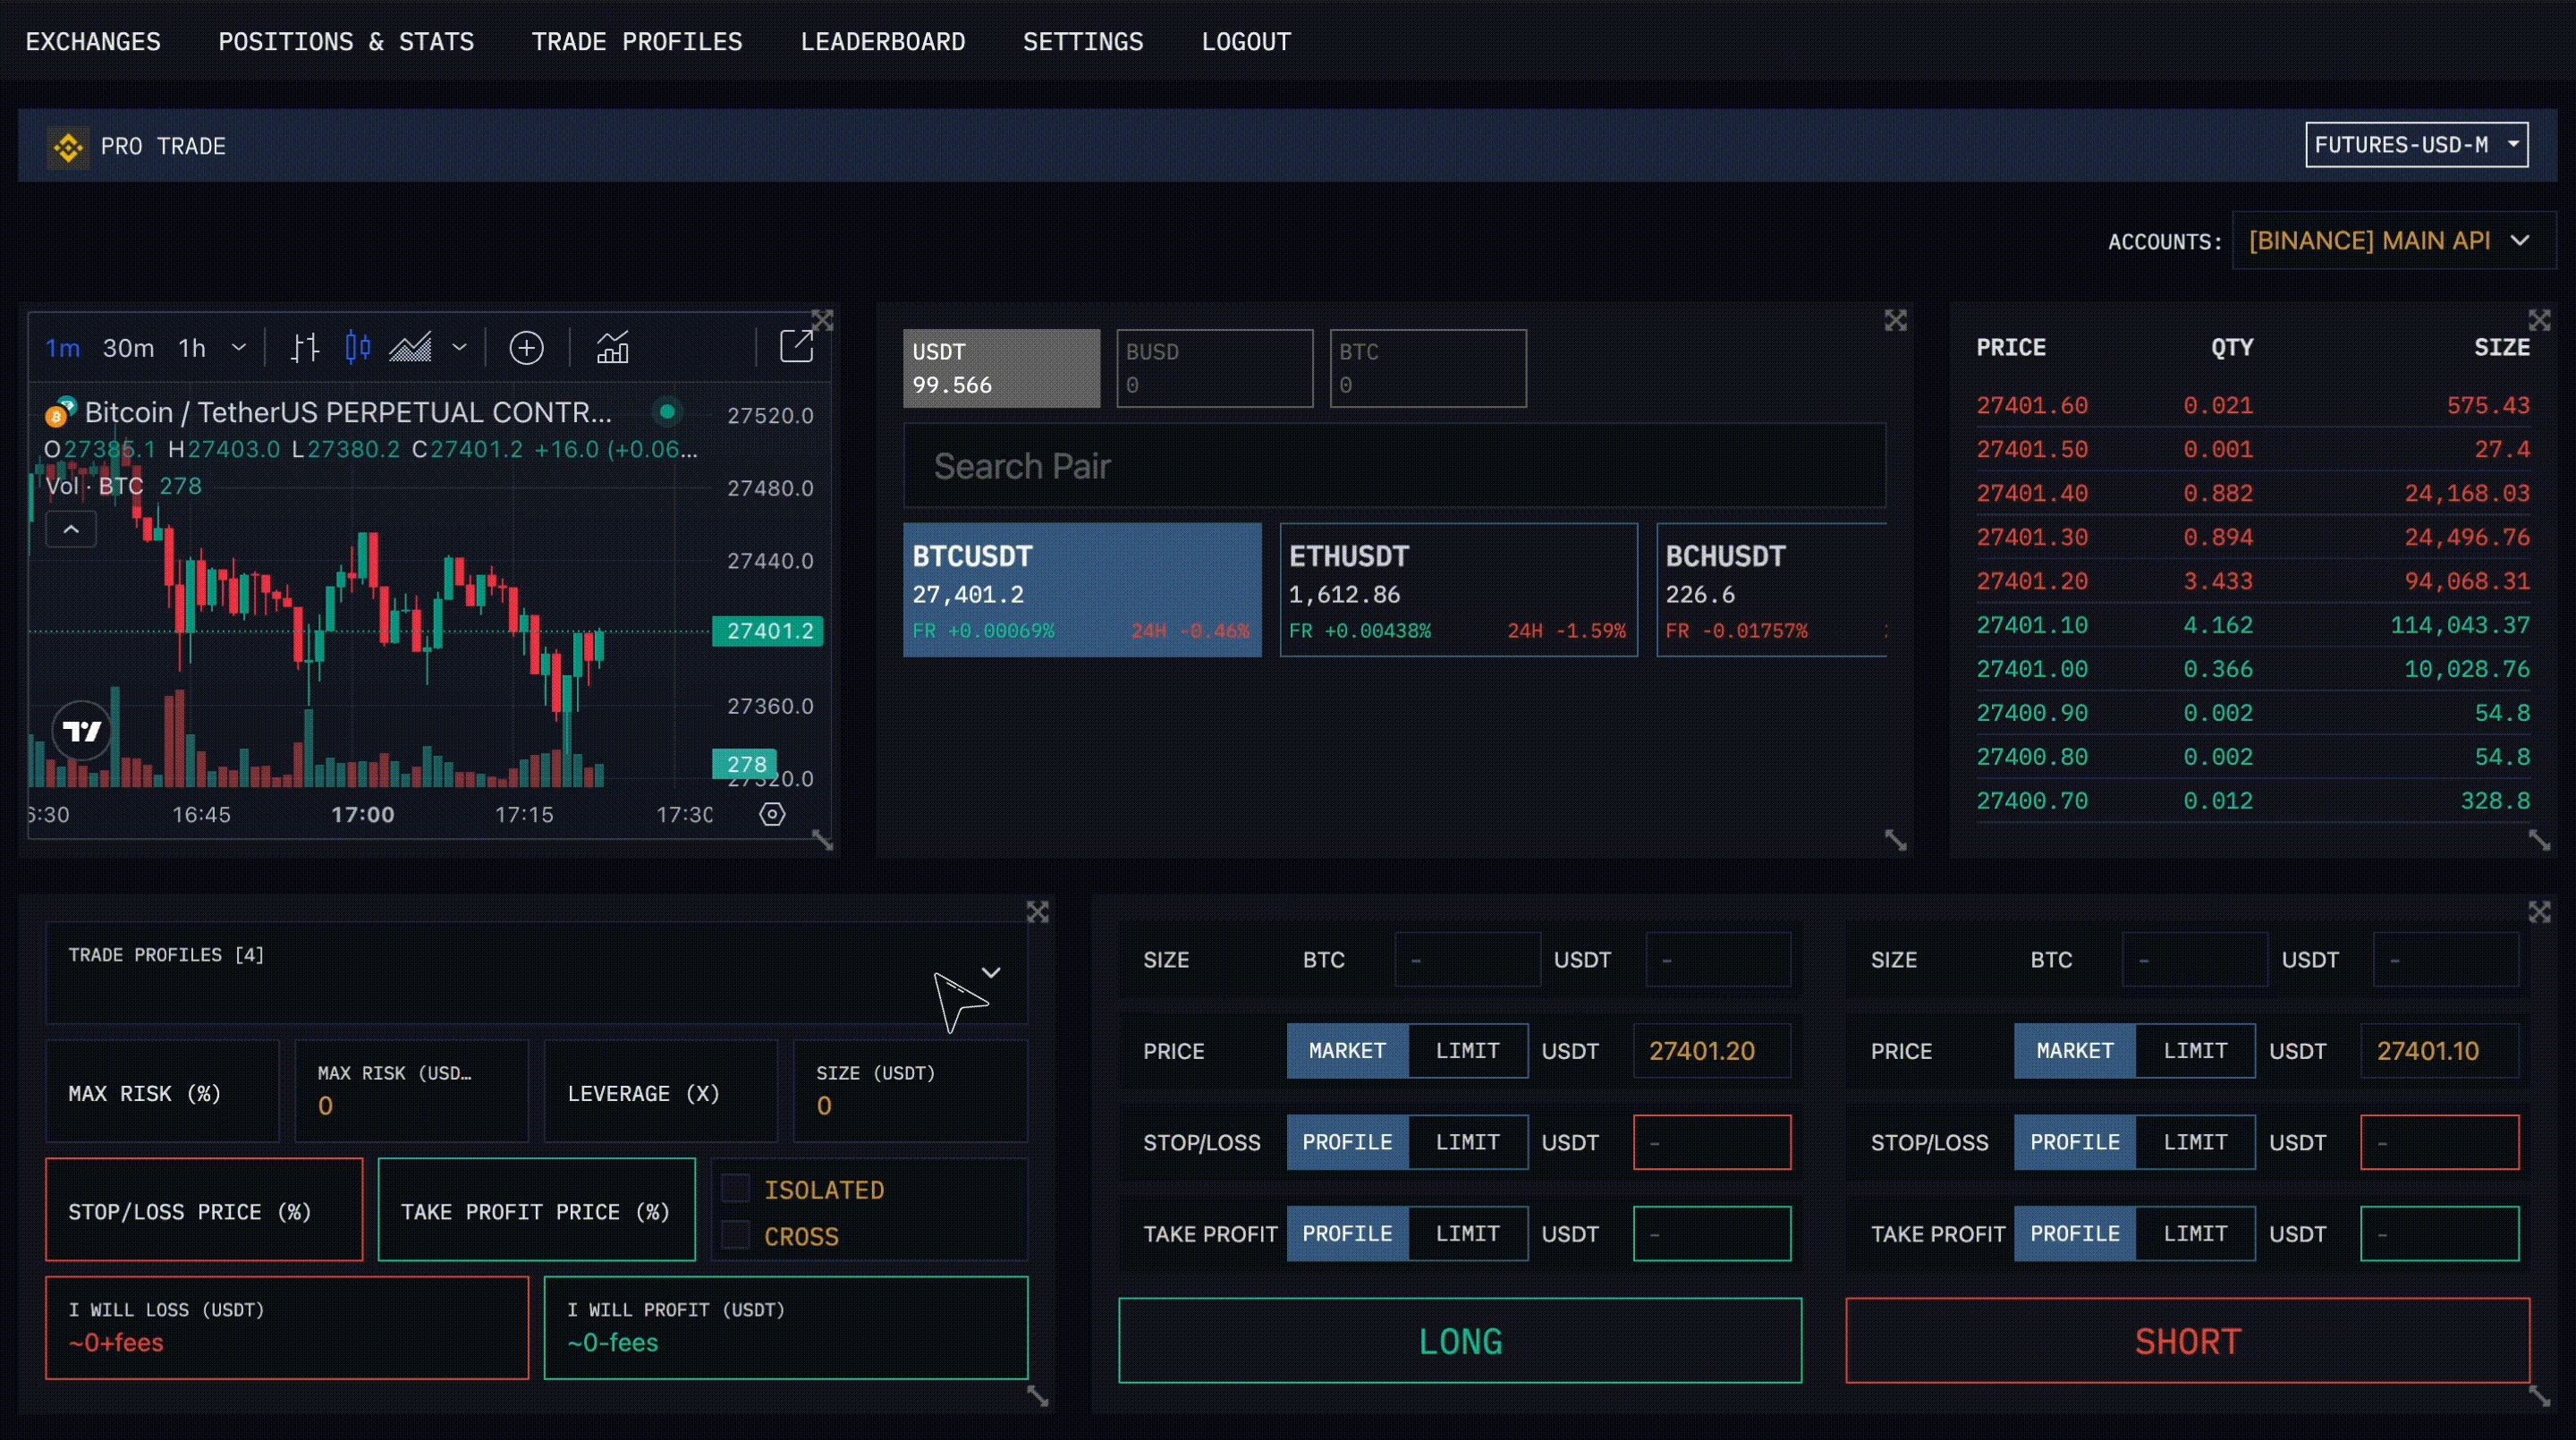The height and width of the screenshot is (1440, 2576).
Task: Select MARKET price for long order
Action: tap(1347, 1051)
